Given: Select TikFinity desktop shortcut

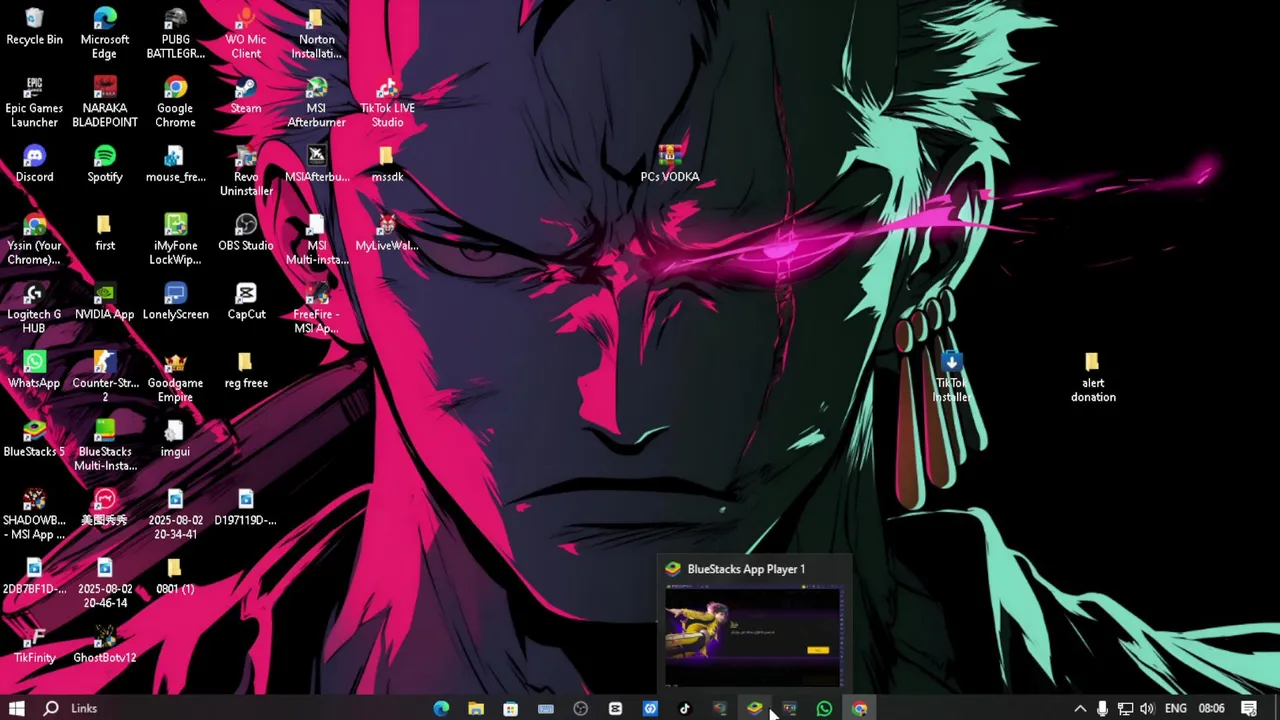Looking at the screenshot, I should (x=34, y=646).
